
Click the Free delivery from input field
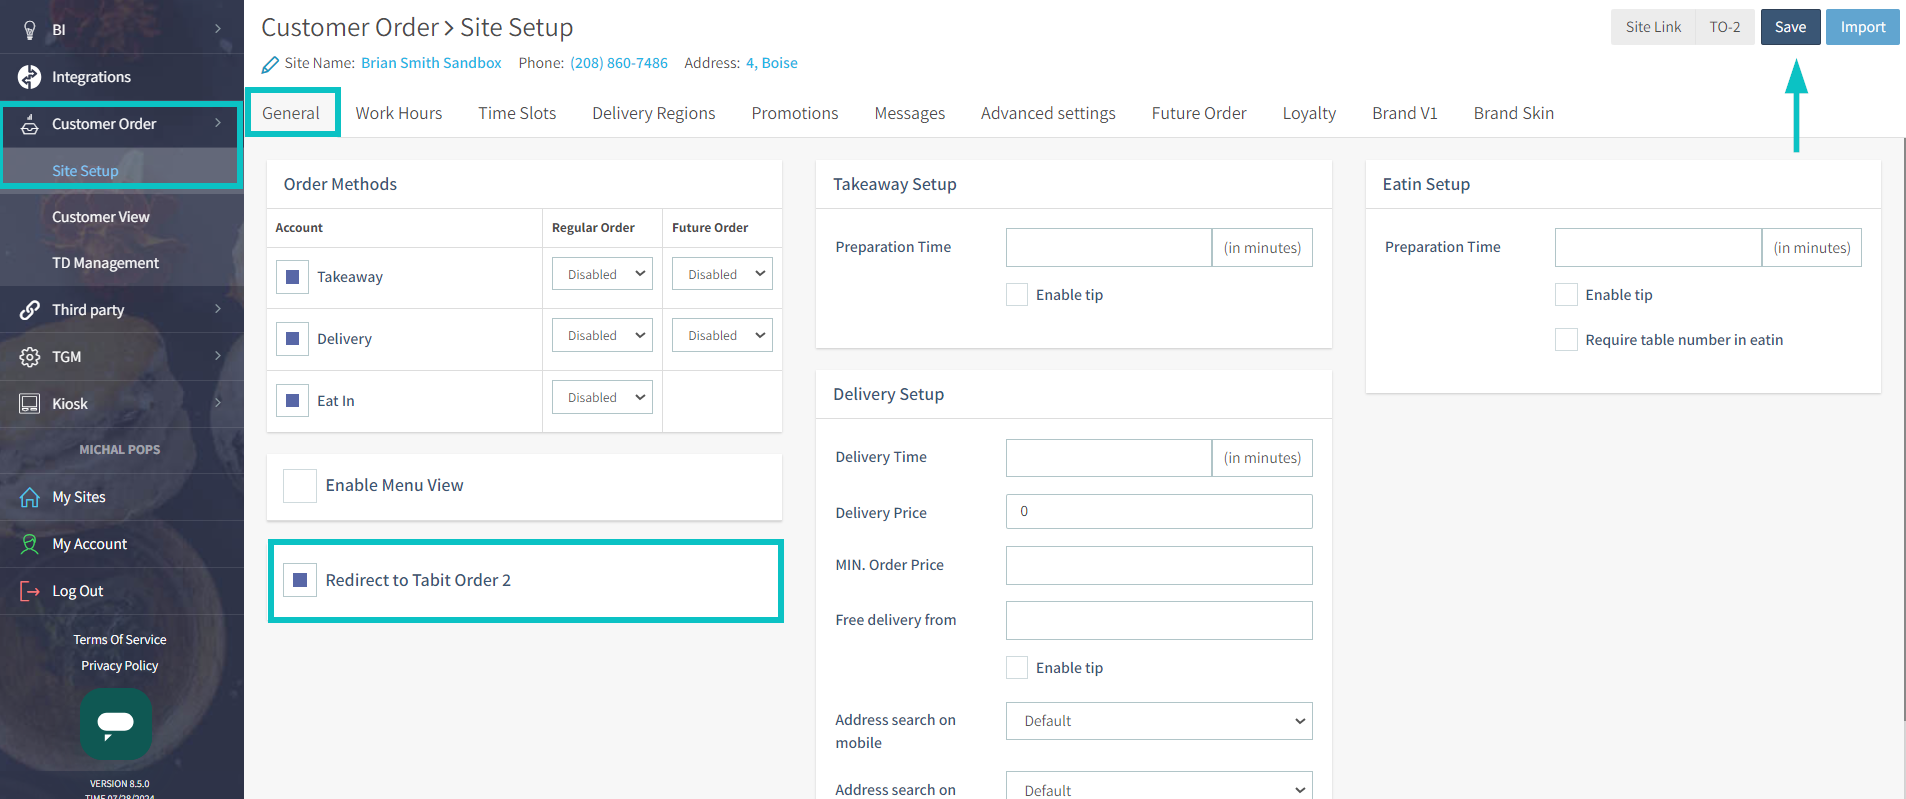[1159, 621]
